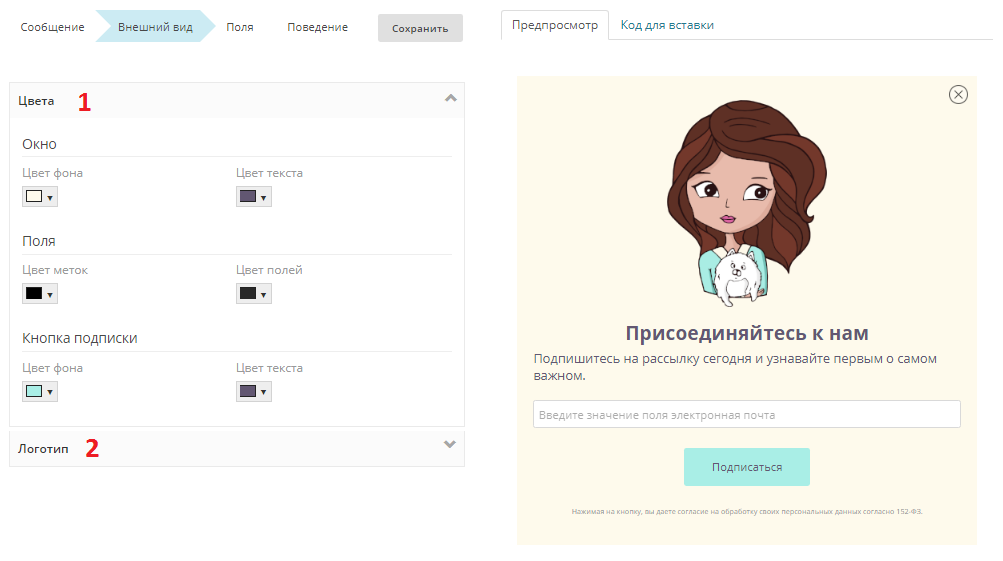The image size is (1003, 561).
Task: Expand the Логотип section chevron
Action: click(450, 446)
